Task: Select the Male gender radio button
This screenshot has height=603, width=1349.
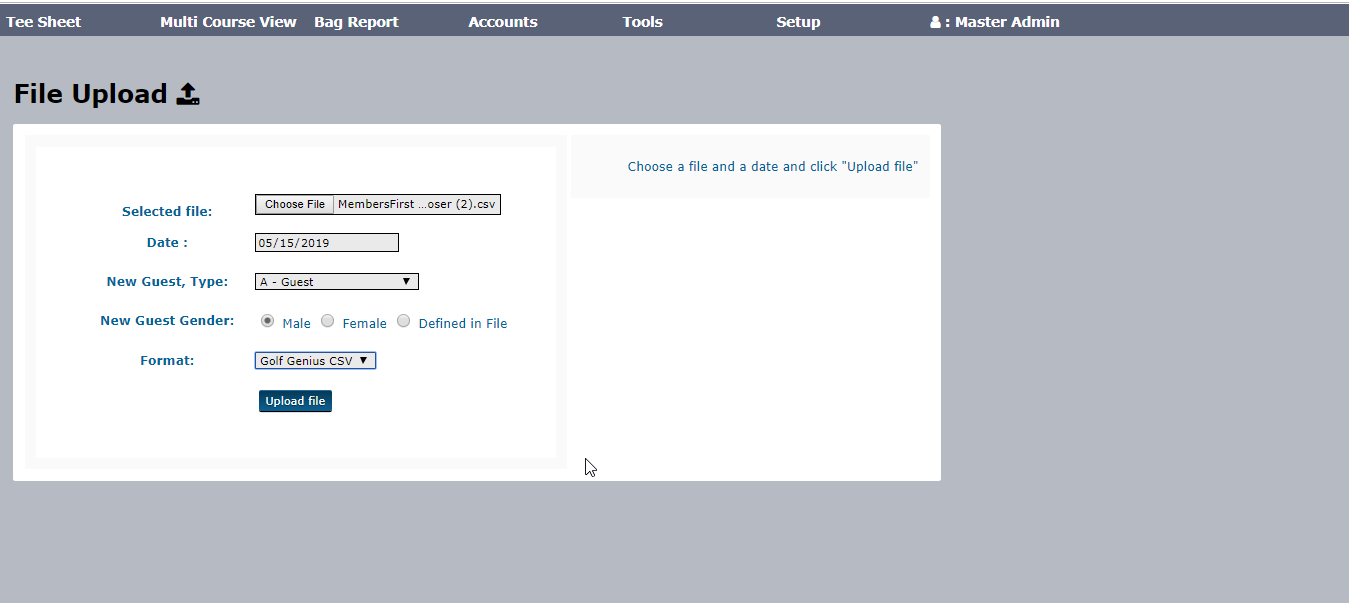Action: point(267,321)
